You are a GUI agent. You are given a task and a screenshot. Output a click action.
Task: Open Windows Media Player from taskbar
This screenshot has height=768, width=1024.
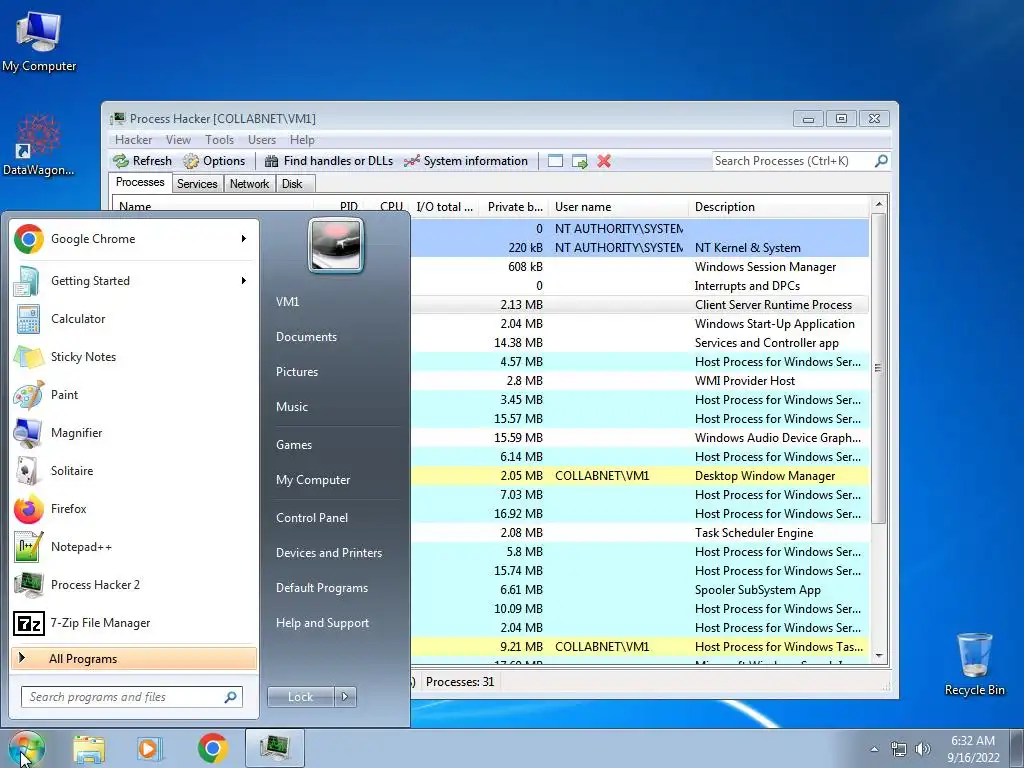click(150, 748)
